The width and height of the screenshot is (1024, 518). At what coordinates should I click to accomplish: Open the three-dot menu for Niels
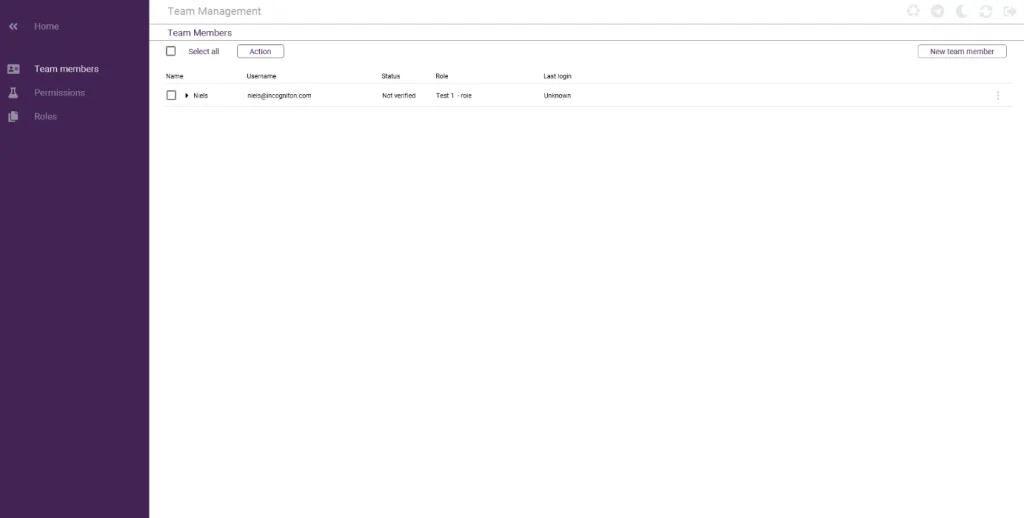tap(997, 95)
